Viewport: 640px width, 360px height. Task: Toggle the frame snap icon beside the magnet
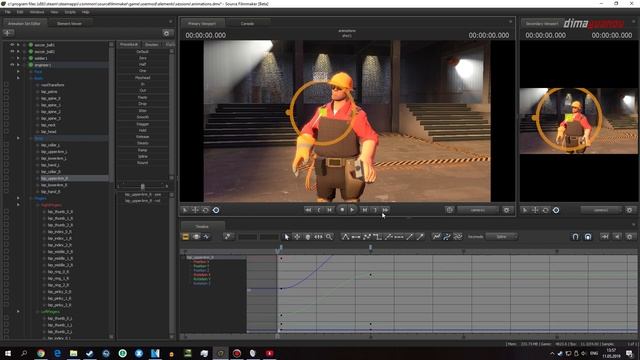tap(588, 237)
